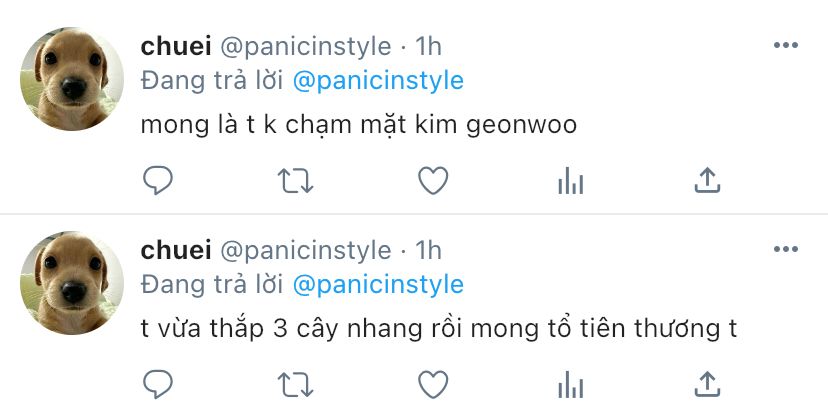
Task: Like the 3 cây nhang tweet
Action: 433,384
